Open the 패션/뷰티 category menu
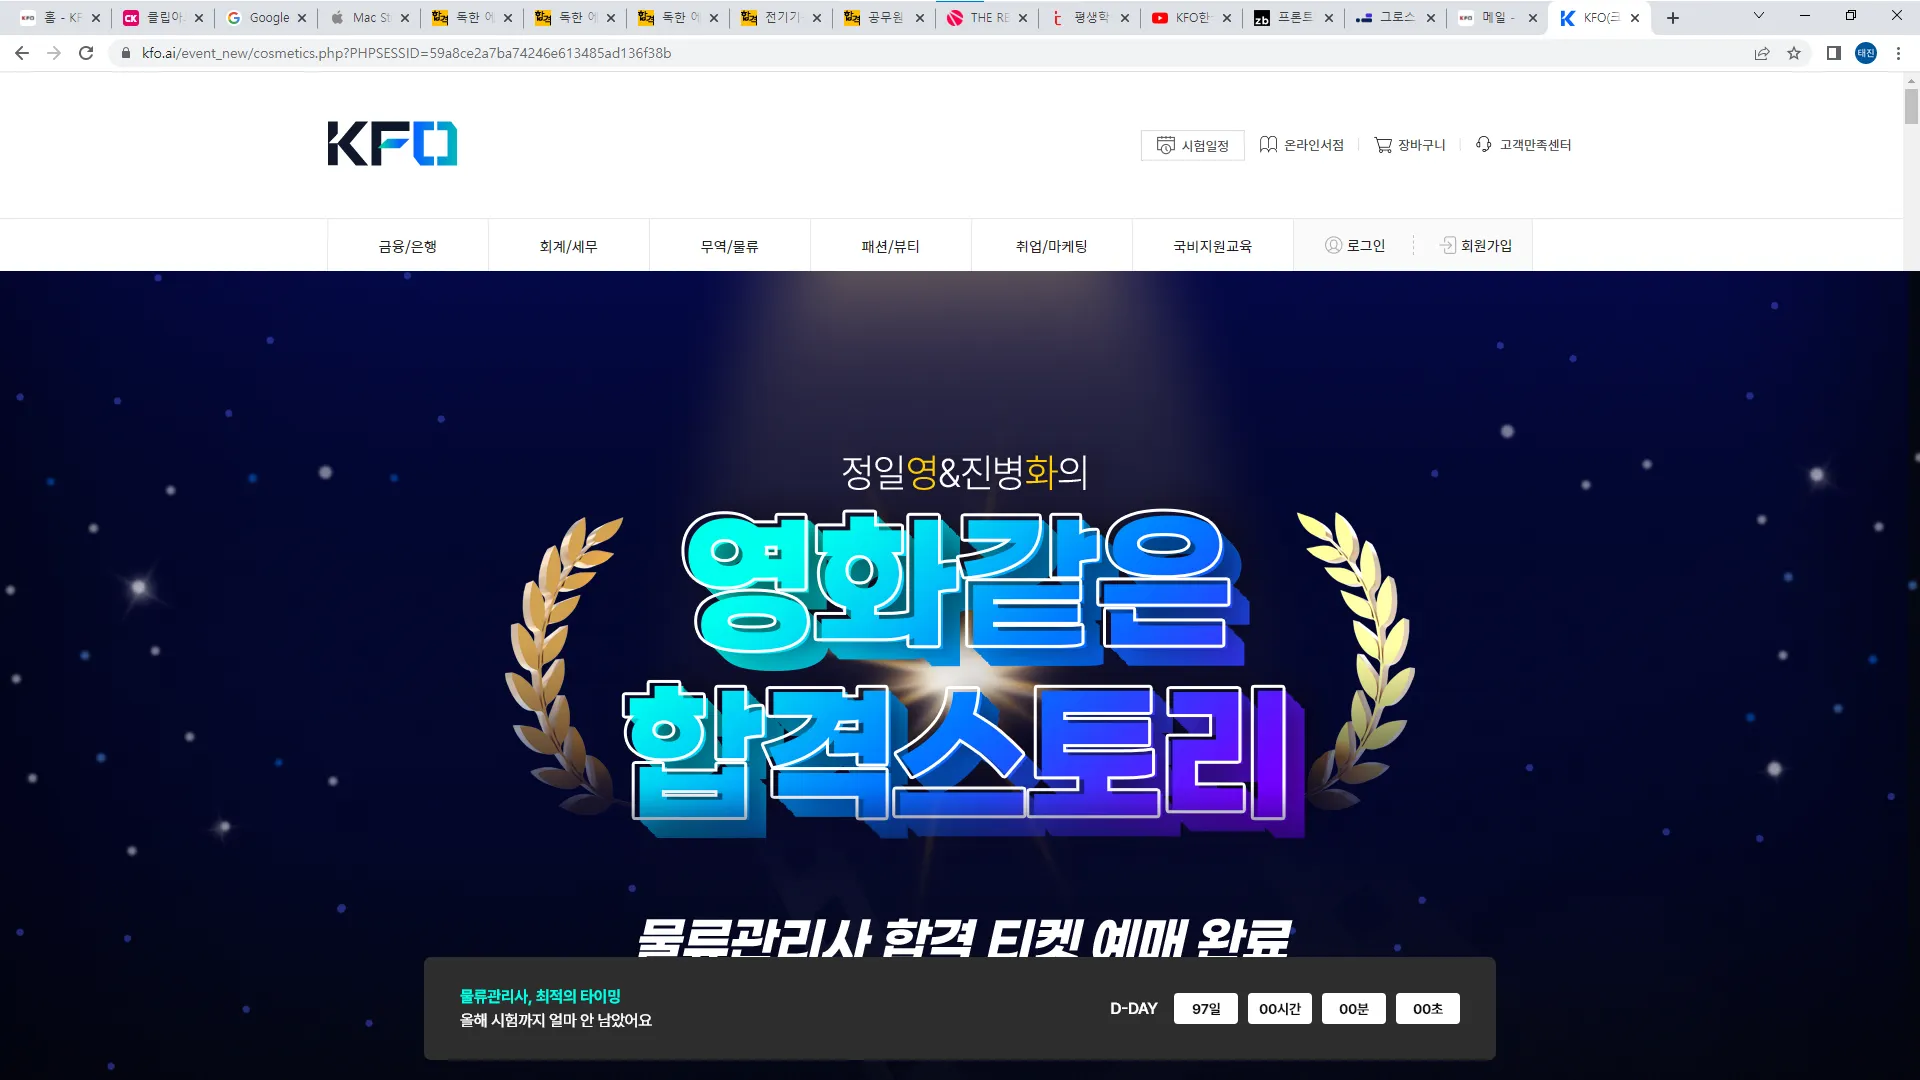 click(x=891, y=246)
